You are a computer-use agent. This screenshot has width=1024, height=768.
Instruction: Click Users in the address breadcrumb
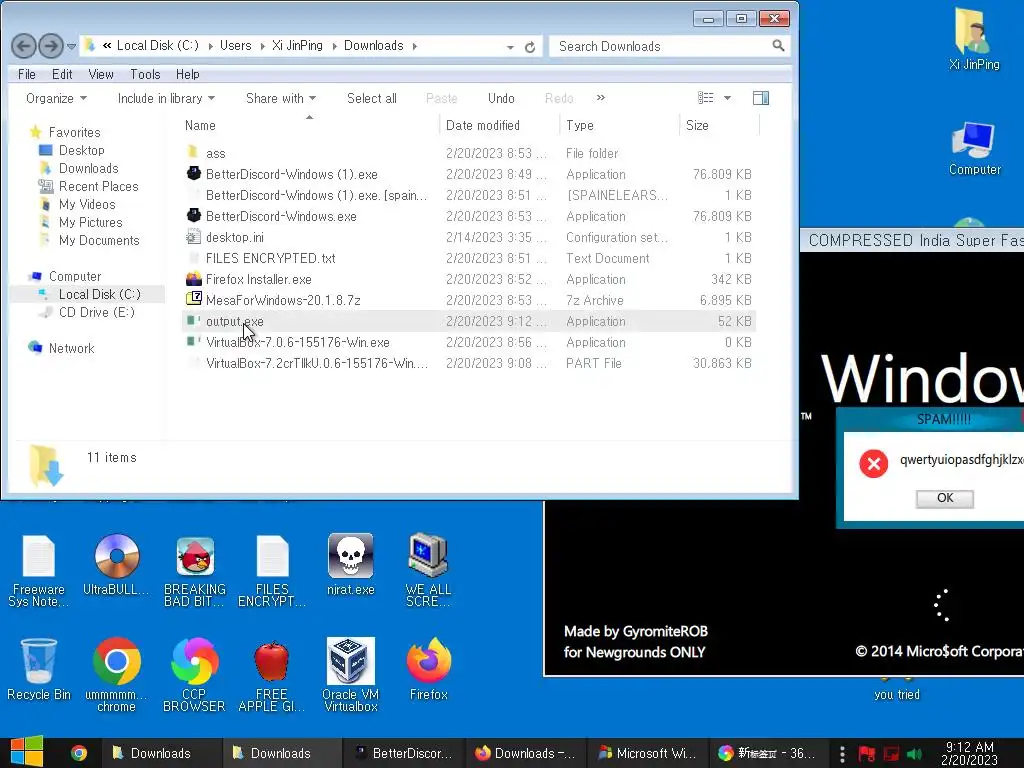[235, 46]
